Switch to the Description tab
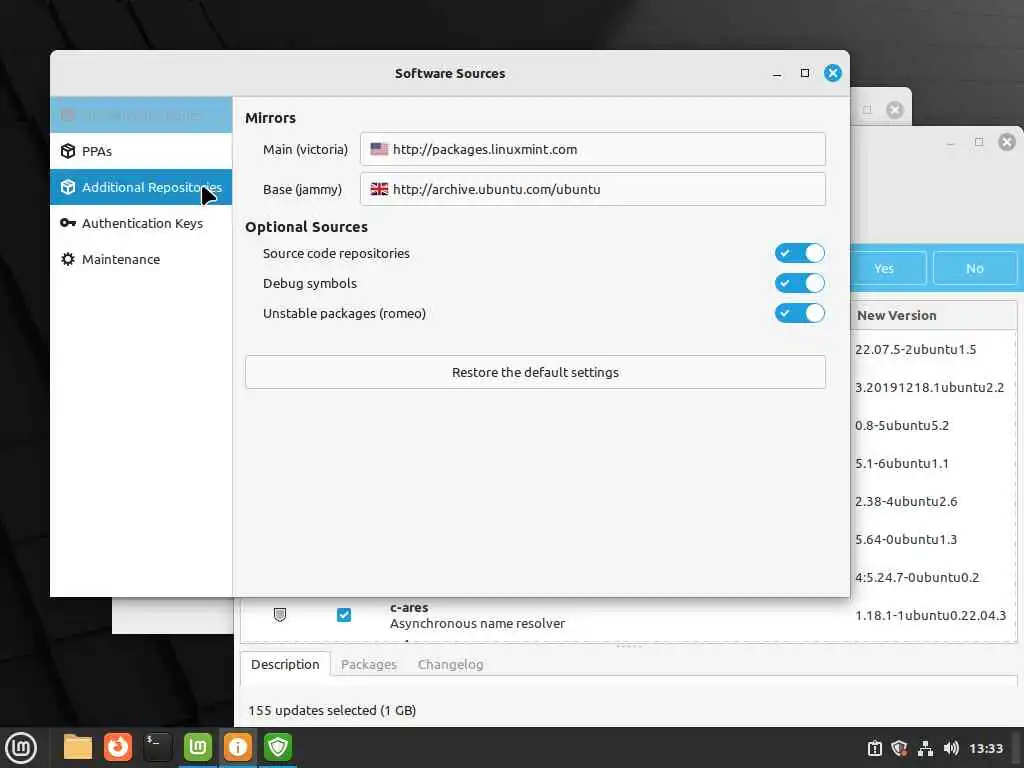 [285, 664]
